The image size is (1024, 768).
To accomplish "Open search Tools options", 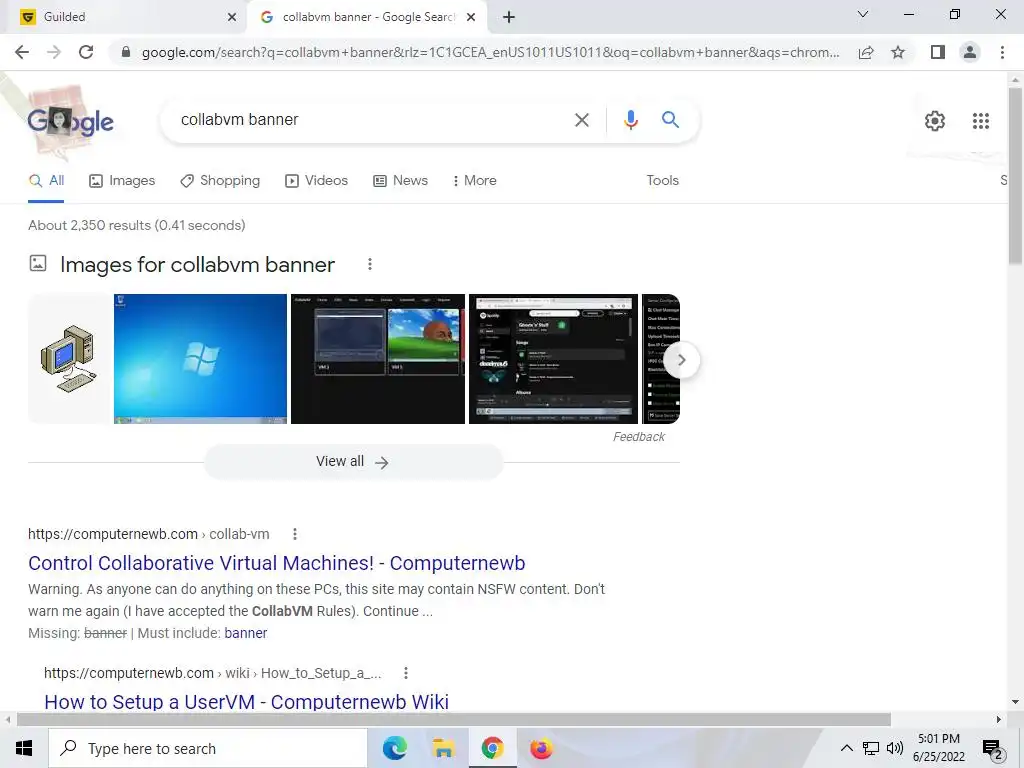I will click(x=662, y=181).
